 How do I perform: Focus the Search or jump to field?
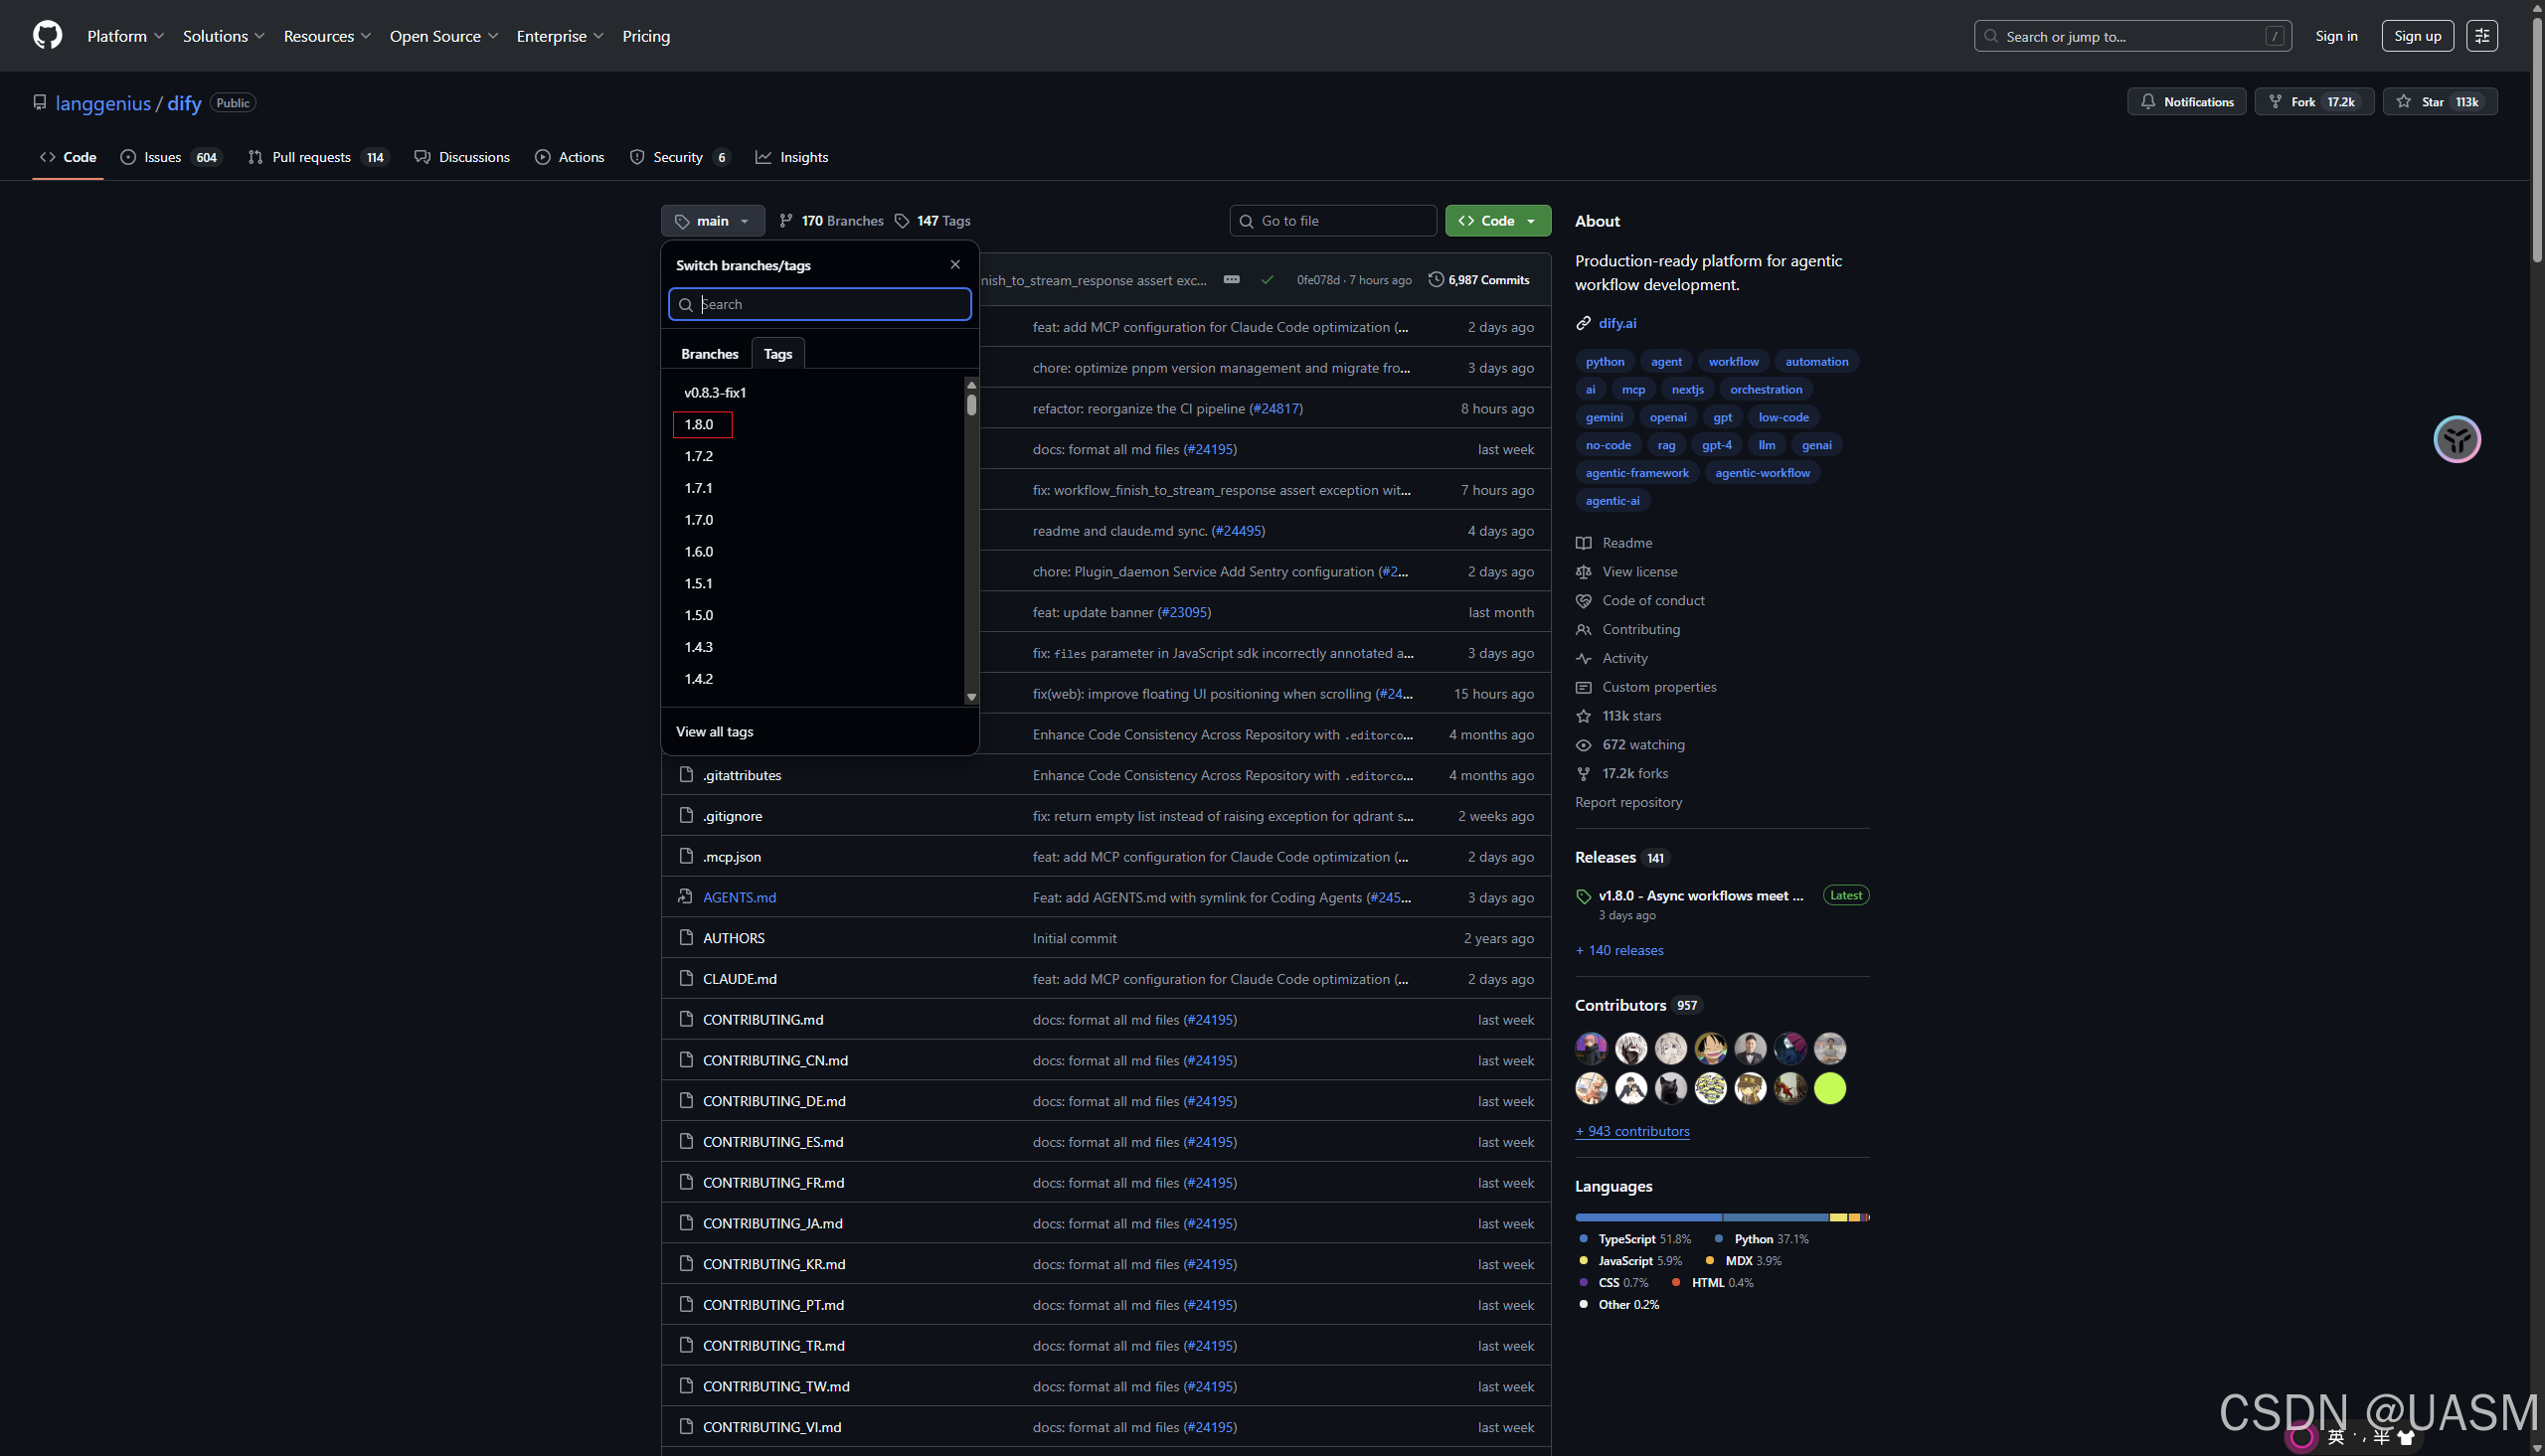tap(2132, 36)
